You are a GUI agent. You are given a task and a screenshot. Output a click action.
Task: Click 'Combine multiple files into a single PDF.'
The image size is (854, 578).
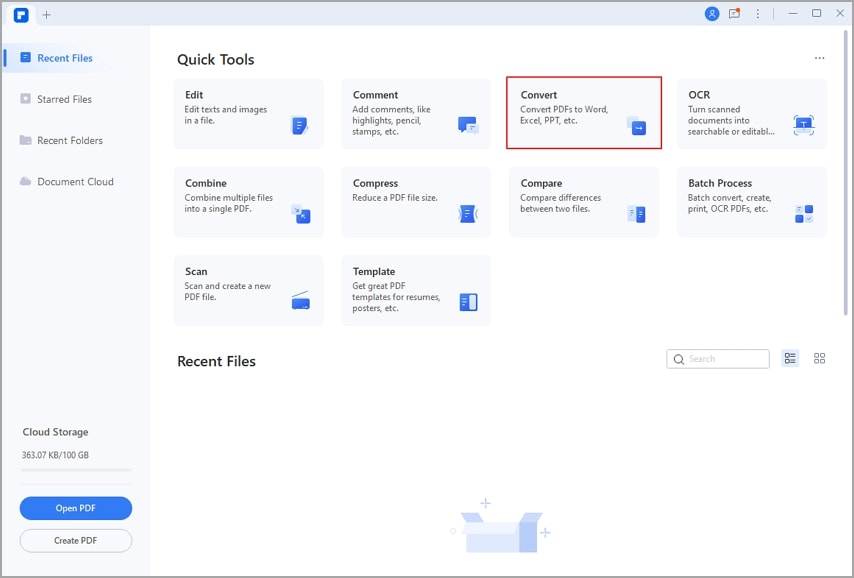tap(228, 203)
